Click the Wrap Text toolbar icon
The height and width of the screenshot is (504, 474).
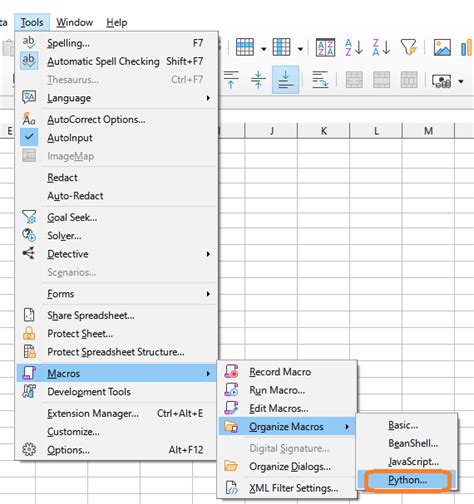(x=320, y=80)
